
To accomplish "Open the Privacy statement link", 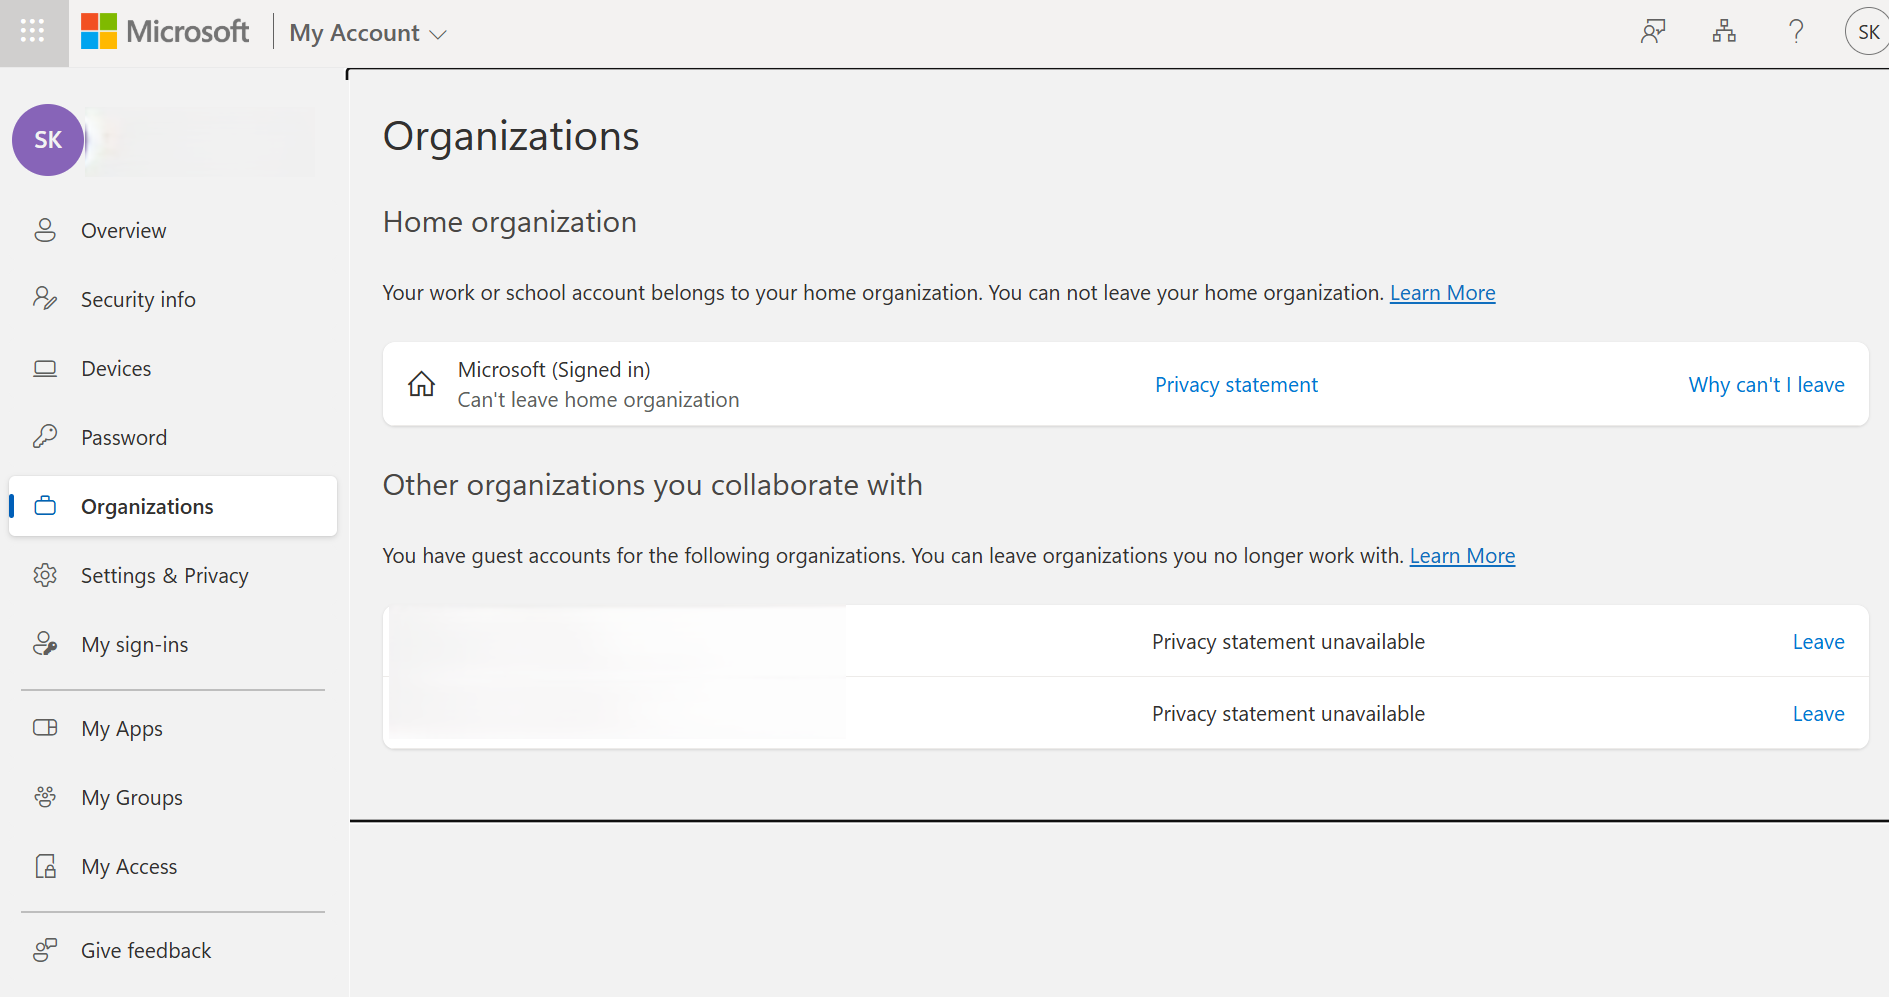I will pyautogui.click(x=1236, y=384).
